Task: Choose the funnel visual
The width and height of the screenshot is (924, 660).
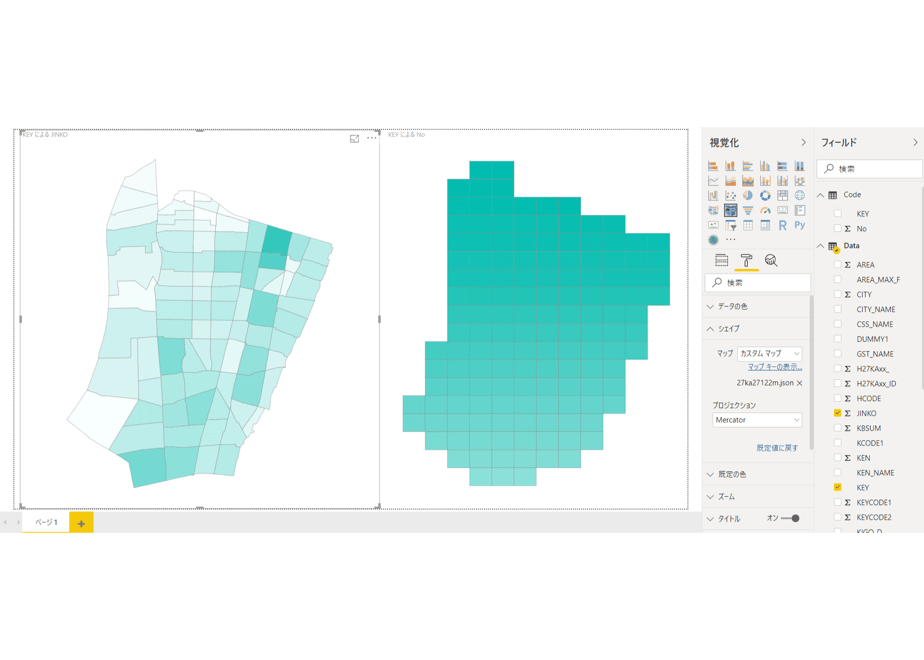Action: [748, 210]
